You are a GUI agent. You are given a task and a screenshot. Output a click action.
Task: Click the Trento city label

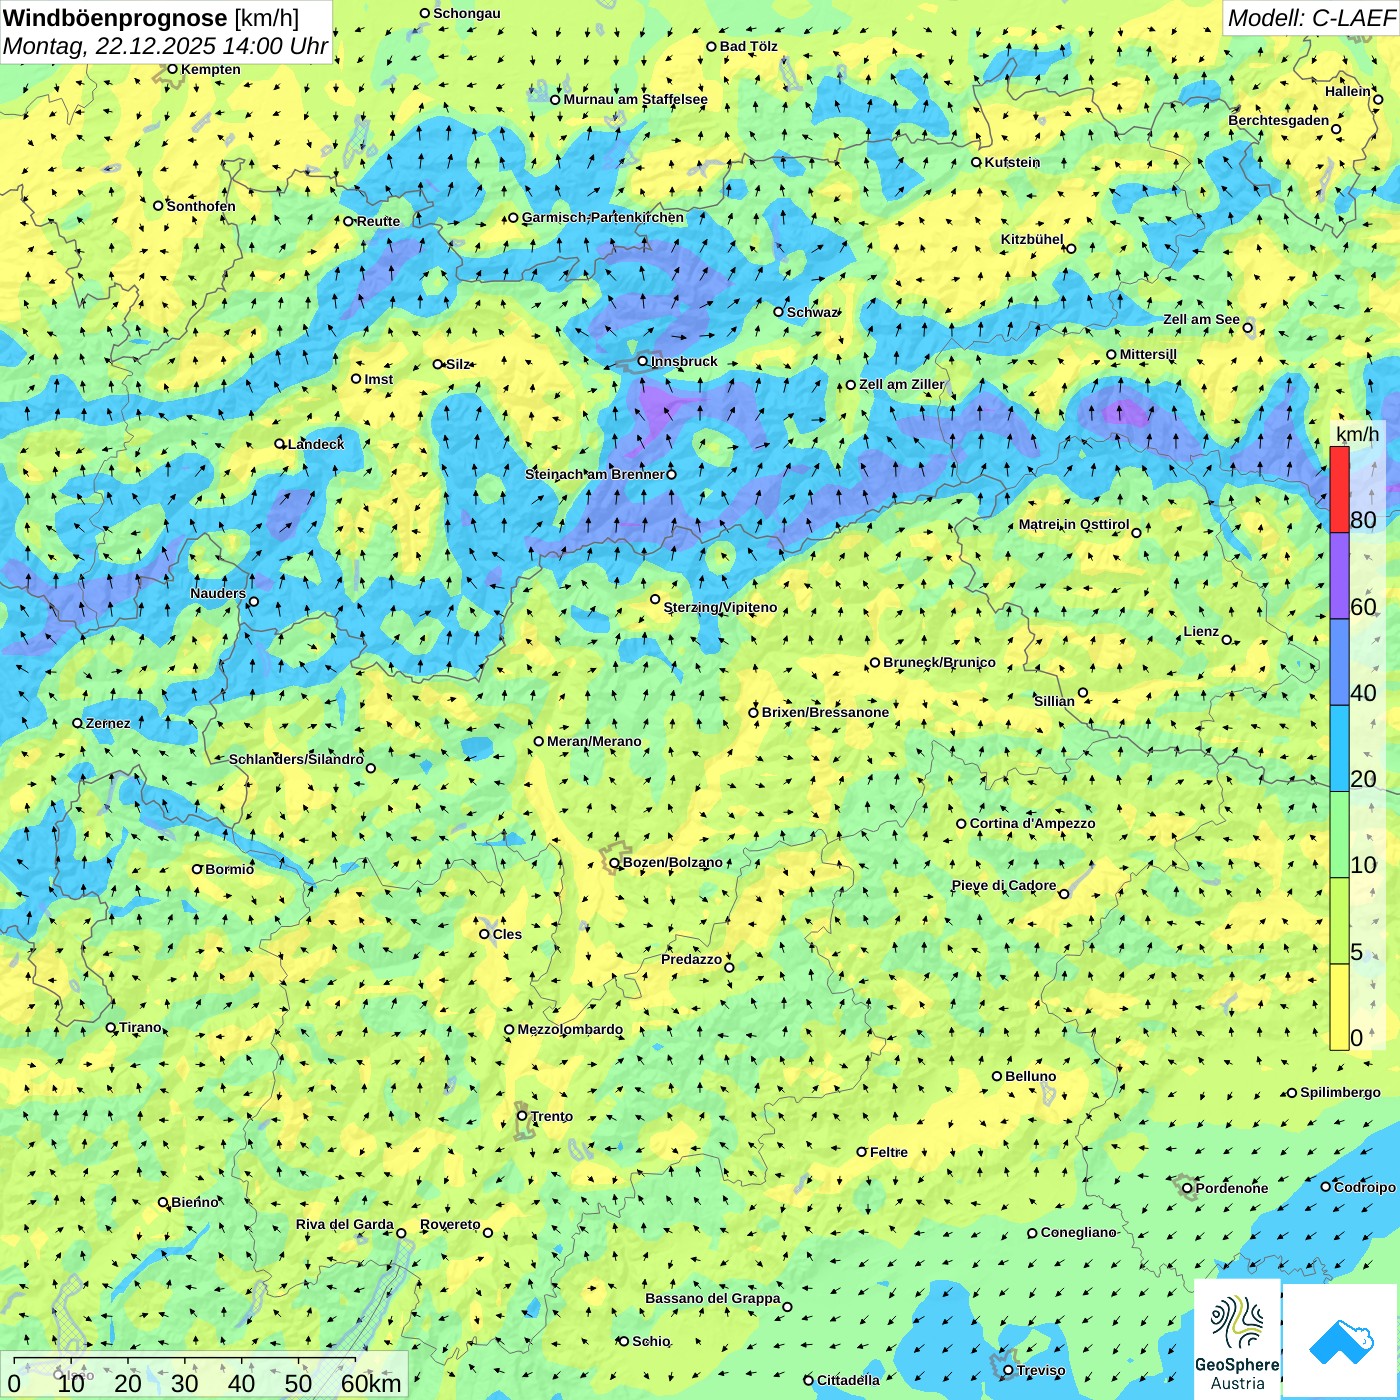coord(551,1116)
